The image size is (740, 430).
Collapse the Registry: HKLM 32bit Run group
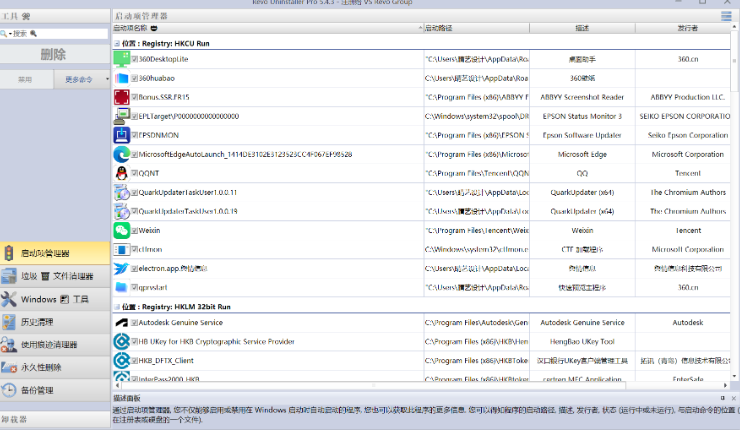pyautogui.click(x=116, y=307)
